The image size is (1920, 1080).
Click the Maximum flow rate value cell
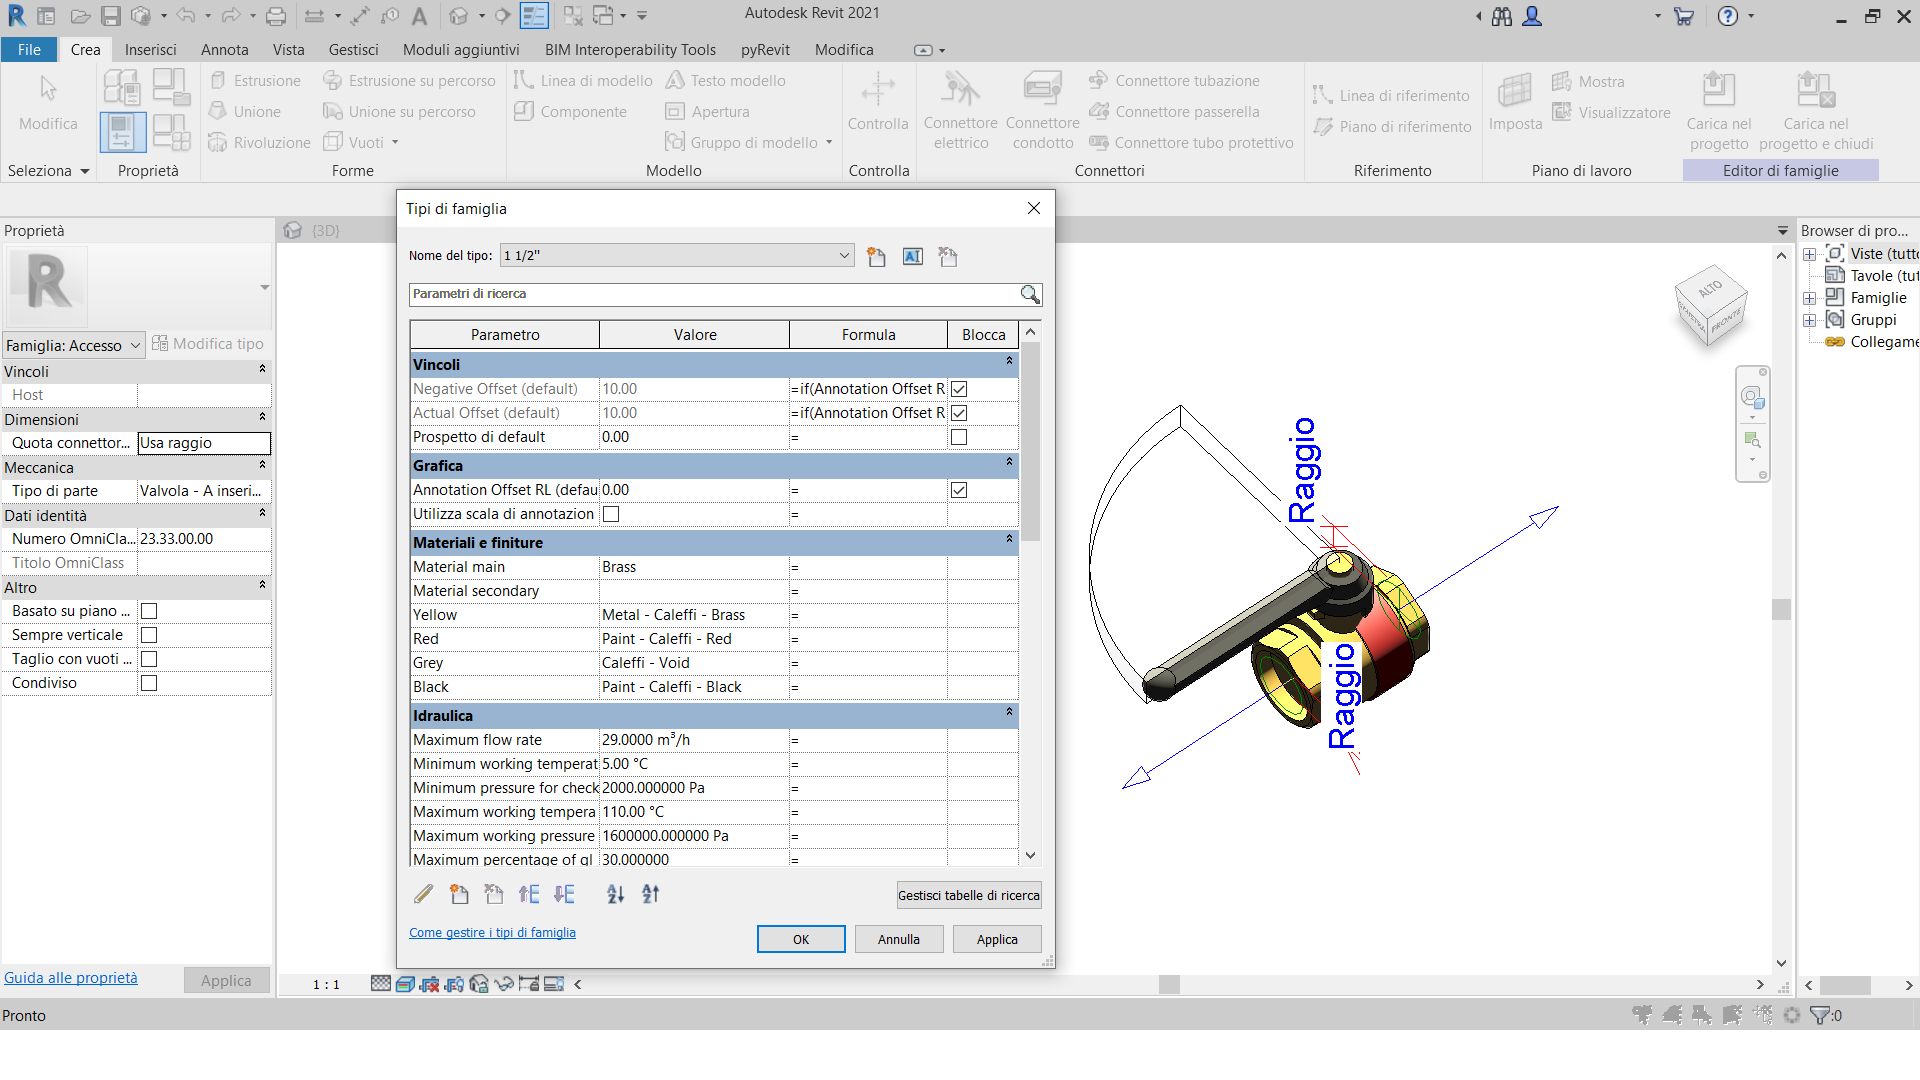(x=694, y=740)
